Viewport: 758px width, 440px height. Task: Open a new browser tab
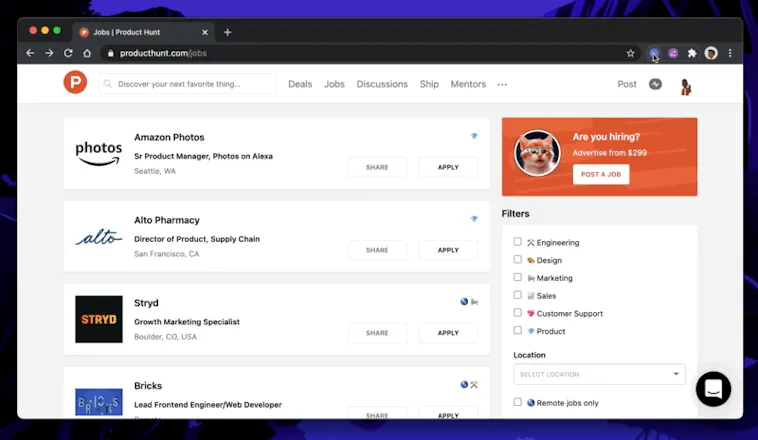[228, 32]
